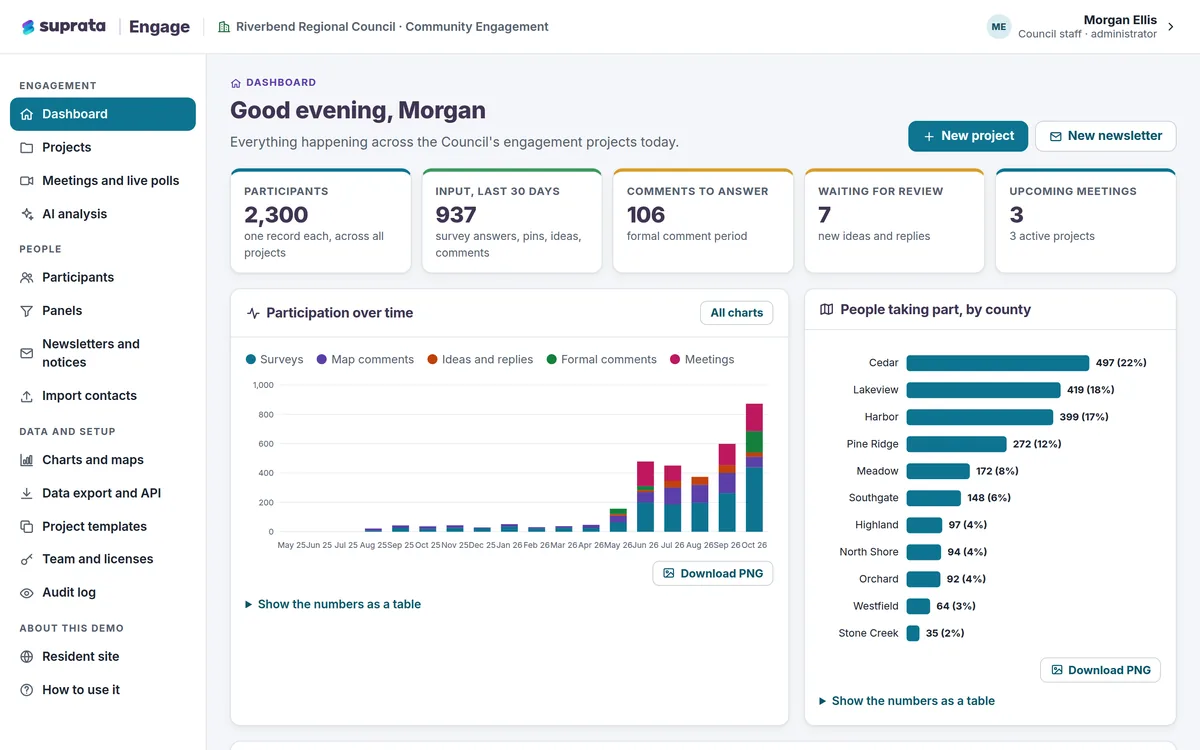Click the Newsletters and notices label
The image size is (1200, 750).
[x=91, y=353]
